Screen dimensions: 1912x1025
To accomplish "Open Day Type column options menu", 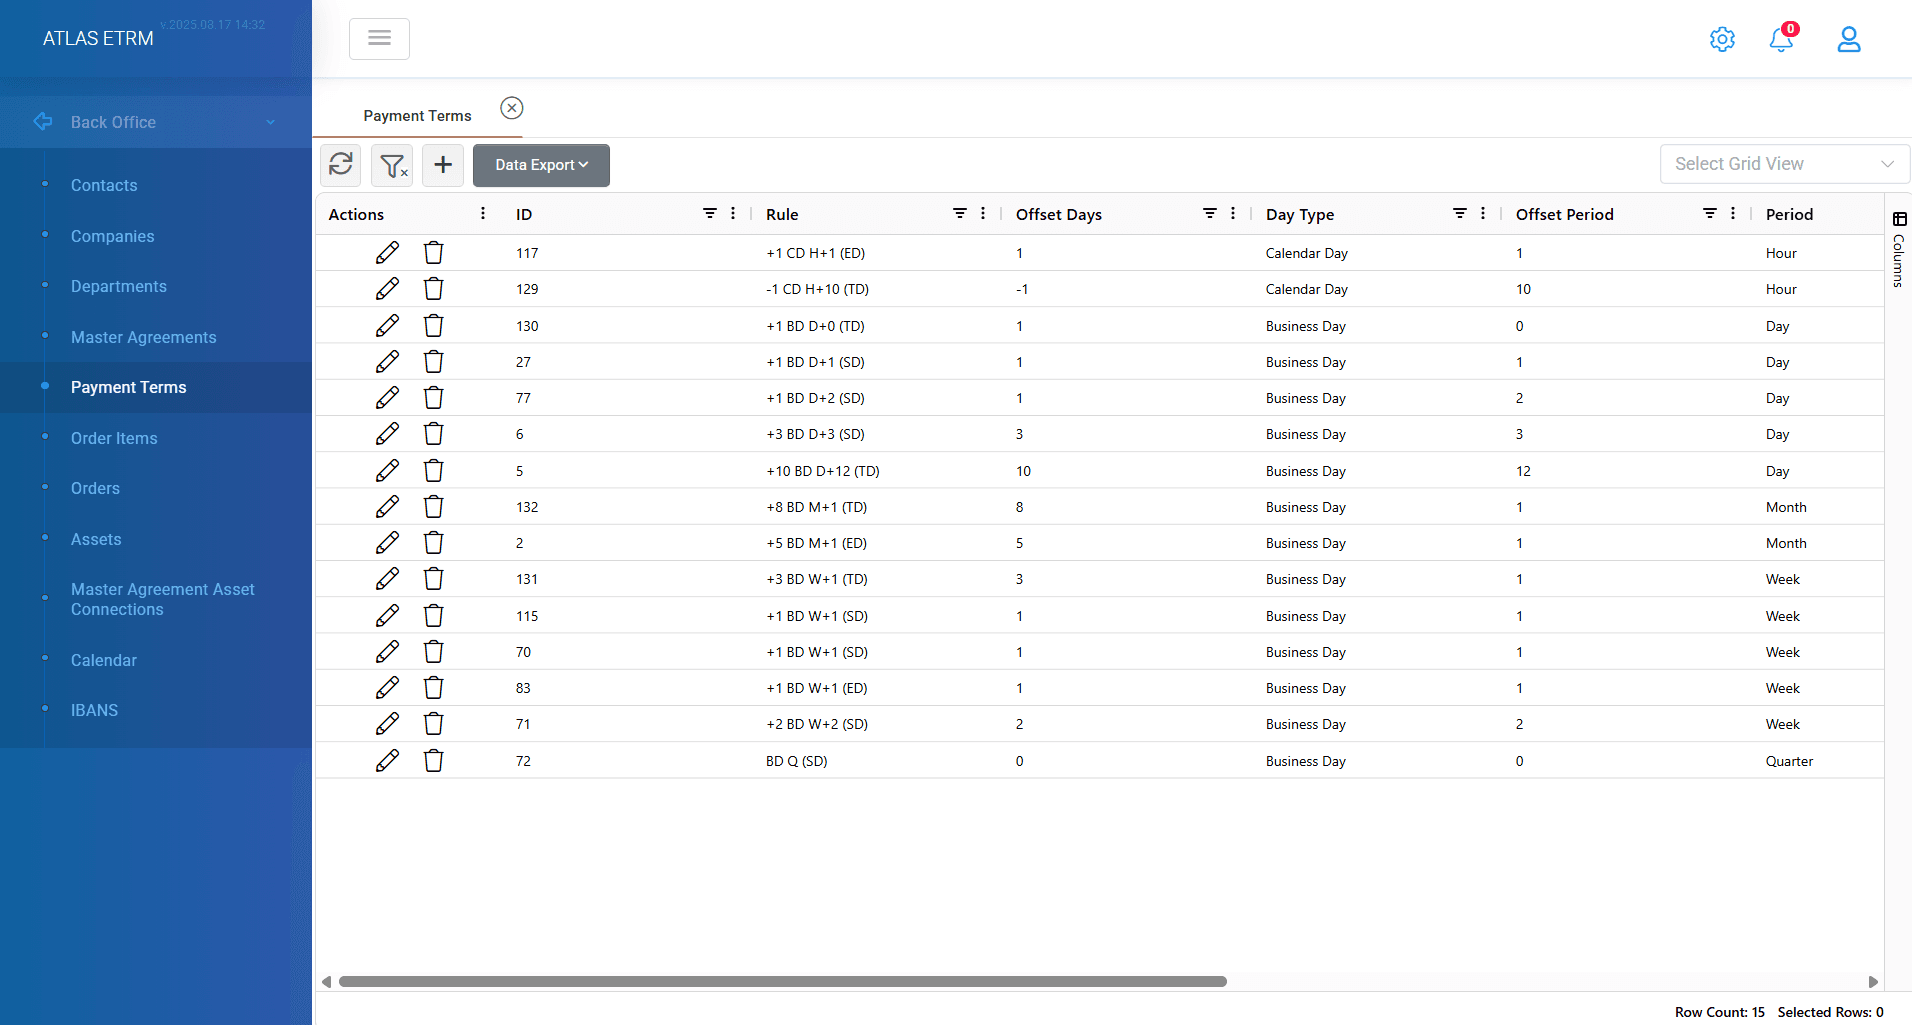I will (1483, 214).
